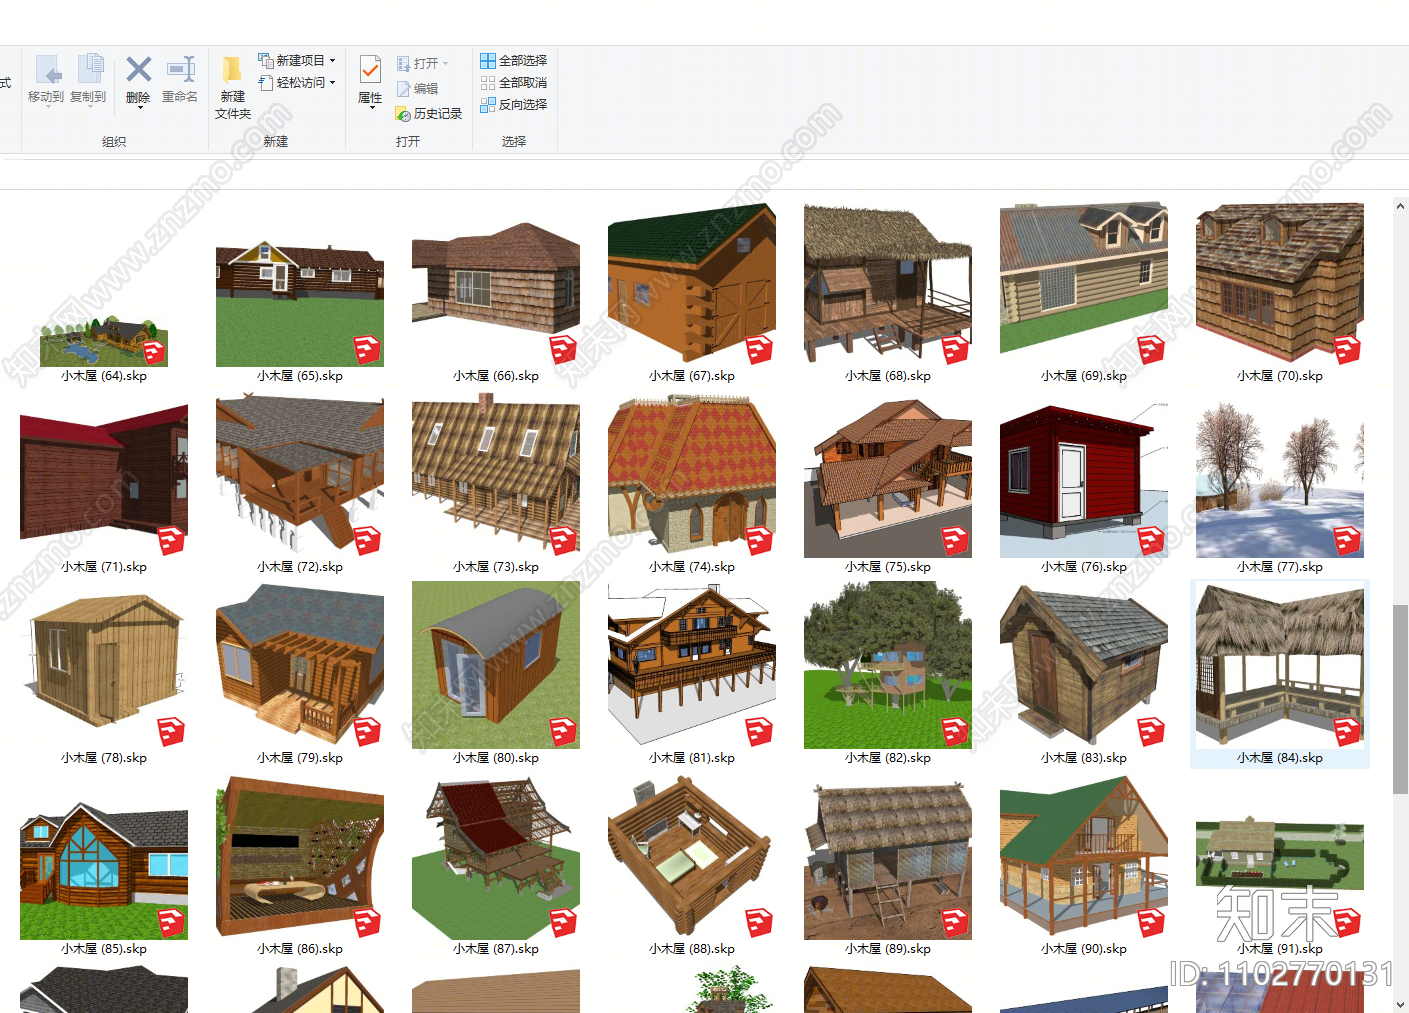Click file name text 小木屋 (83).skp

1084,758
